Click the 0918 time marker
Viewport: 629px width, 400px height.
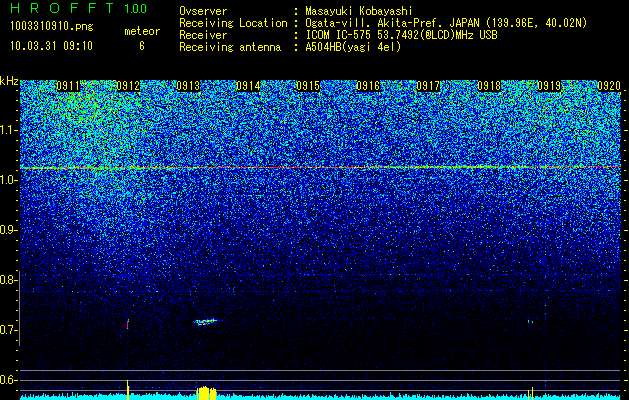pyautogui.click(x=489, y=86)
